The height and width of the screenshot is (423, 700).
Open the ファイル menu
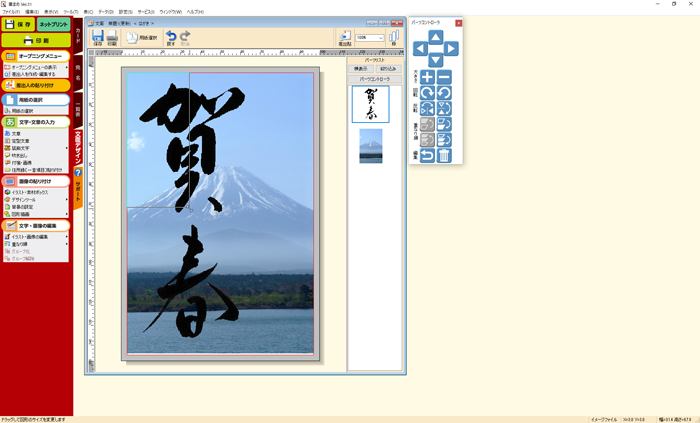point(11,11)
